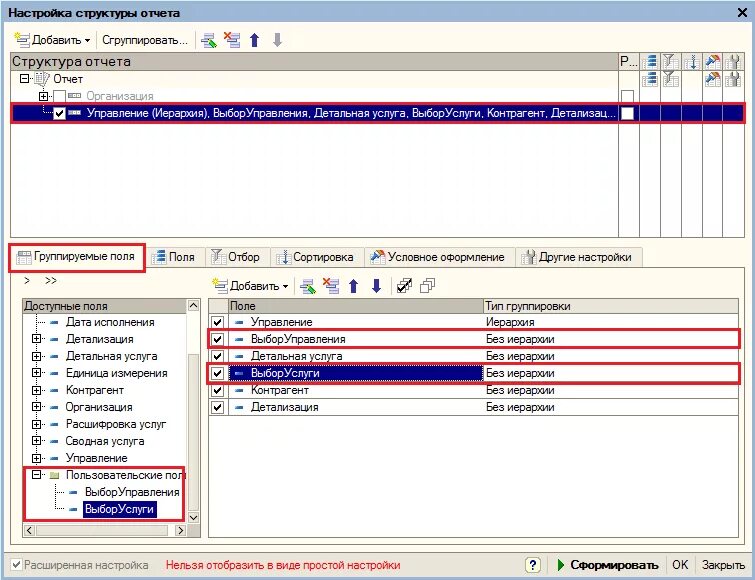The image size is (755, 580).
Task: Switch to the Другие настройки tab
Action: click(578, 257)
